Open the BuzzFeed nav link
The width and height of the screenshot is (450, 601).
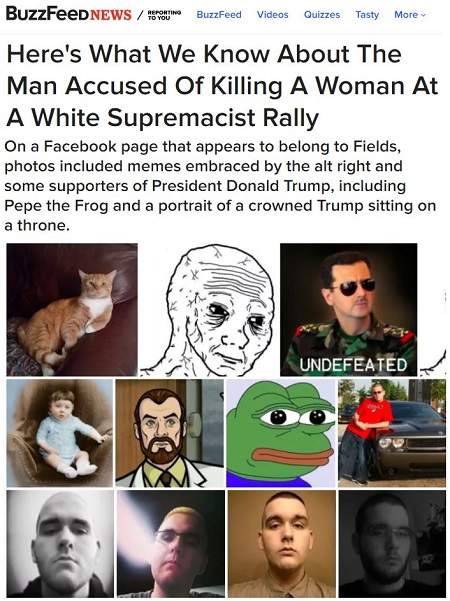coord(219,15)
